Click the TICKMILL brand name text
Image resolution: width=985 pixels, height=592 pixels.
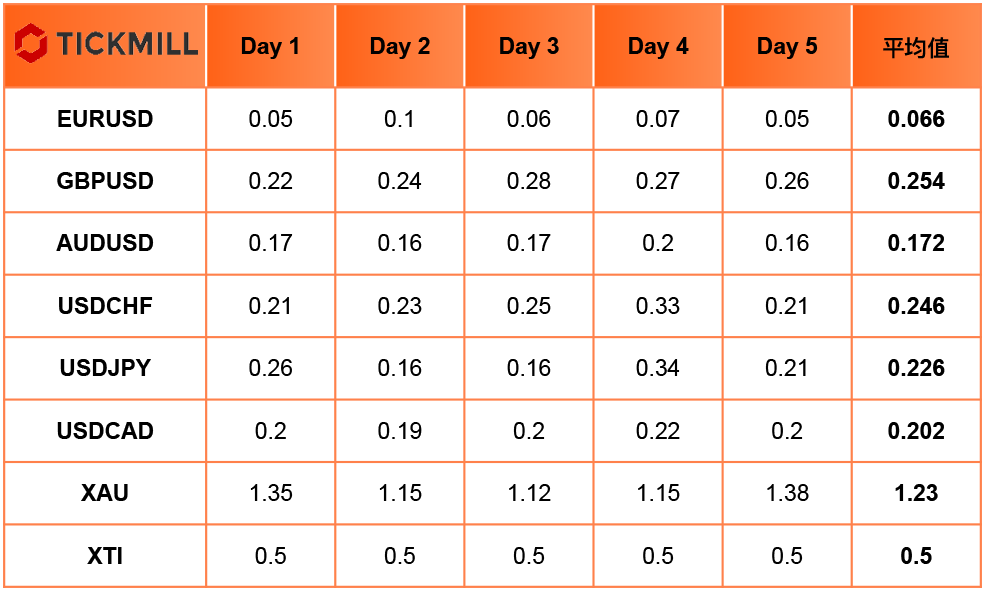128,44
